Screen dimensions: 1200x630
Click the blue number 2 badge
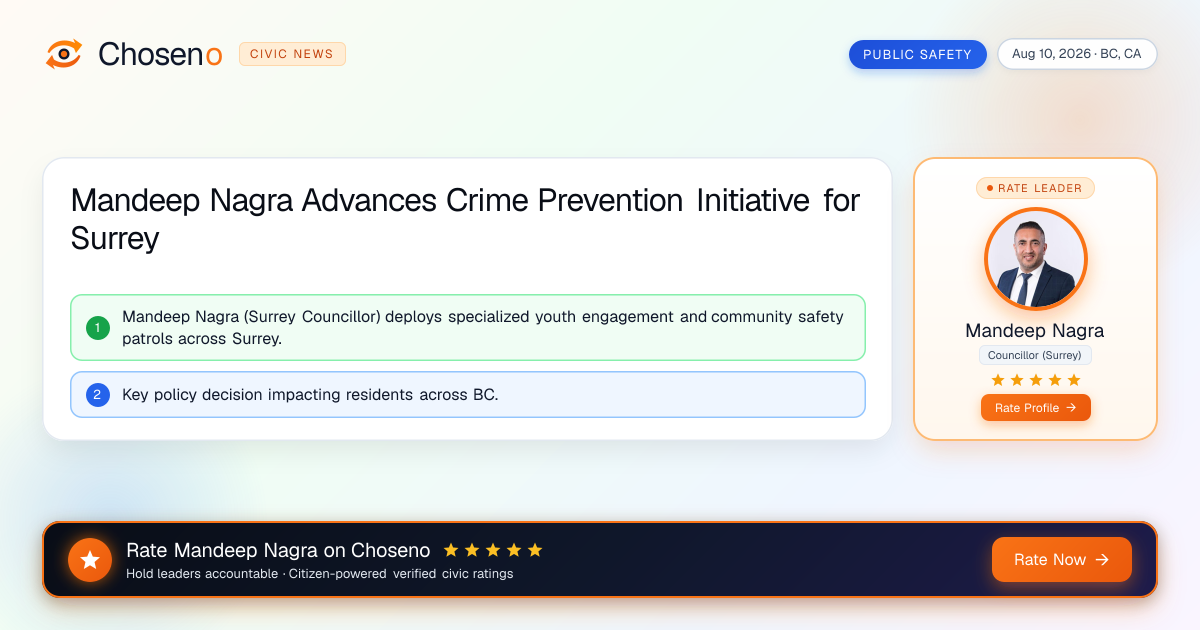point(97,394)
